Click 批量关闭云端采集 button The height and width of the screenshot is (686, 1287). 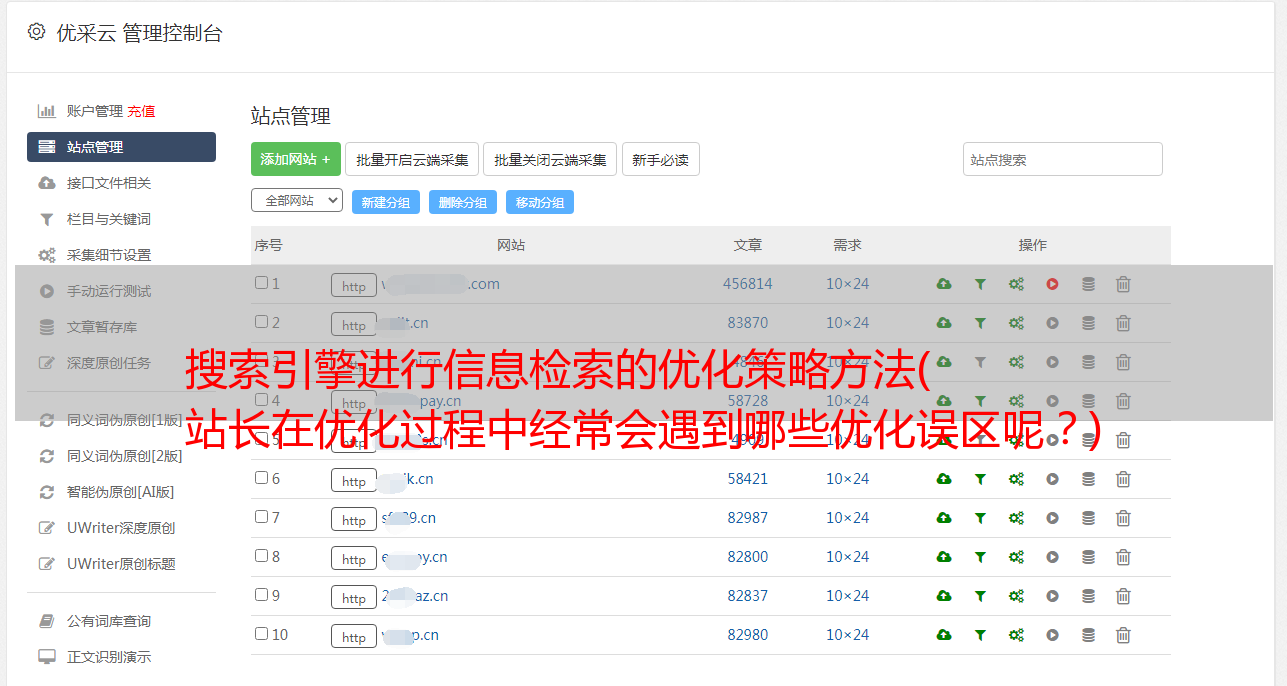pyautogui.click(x=550, y=159)
